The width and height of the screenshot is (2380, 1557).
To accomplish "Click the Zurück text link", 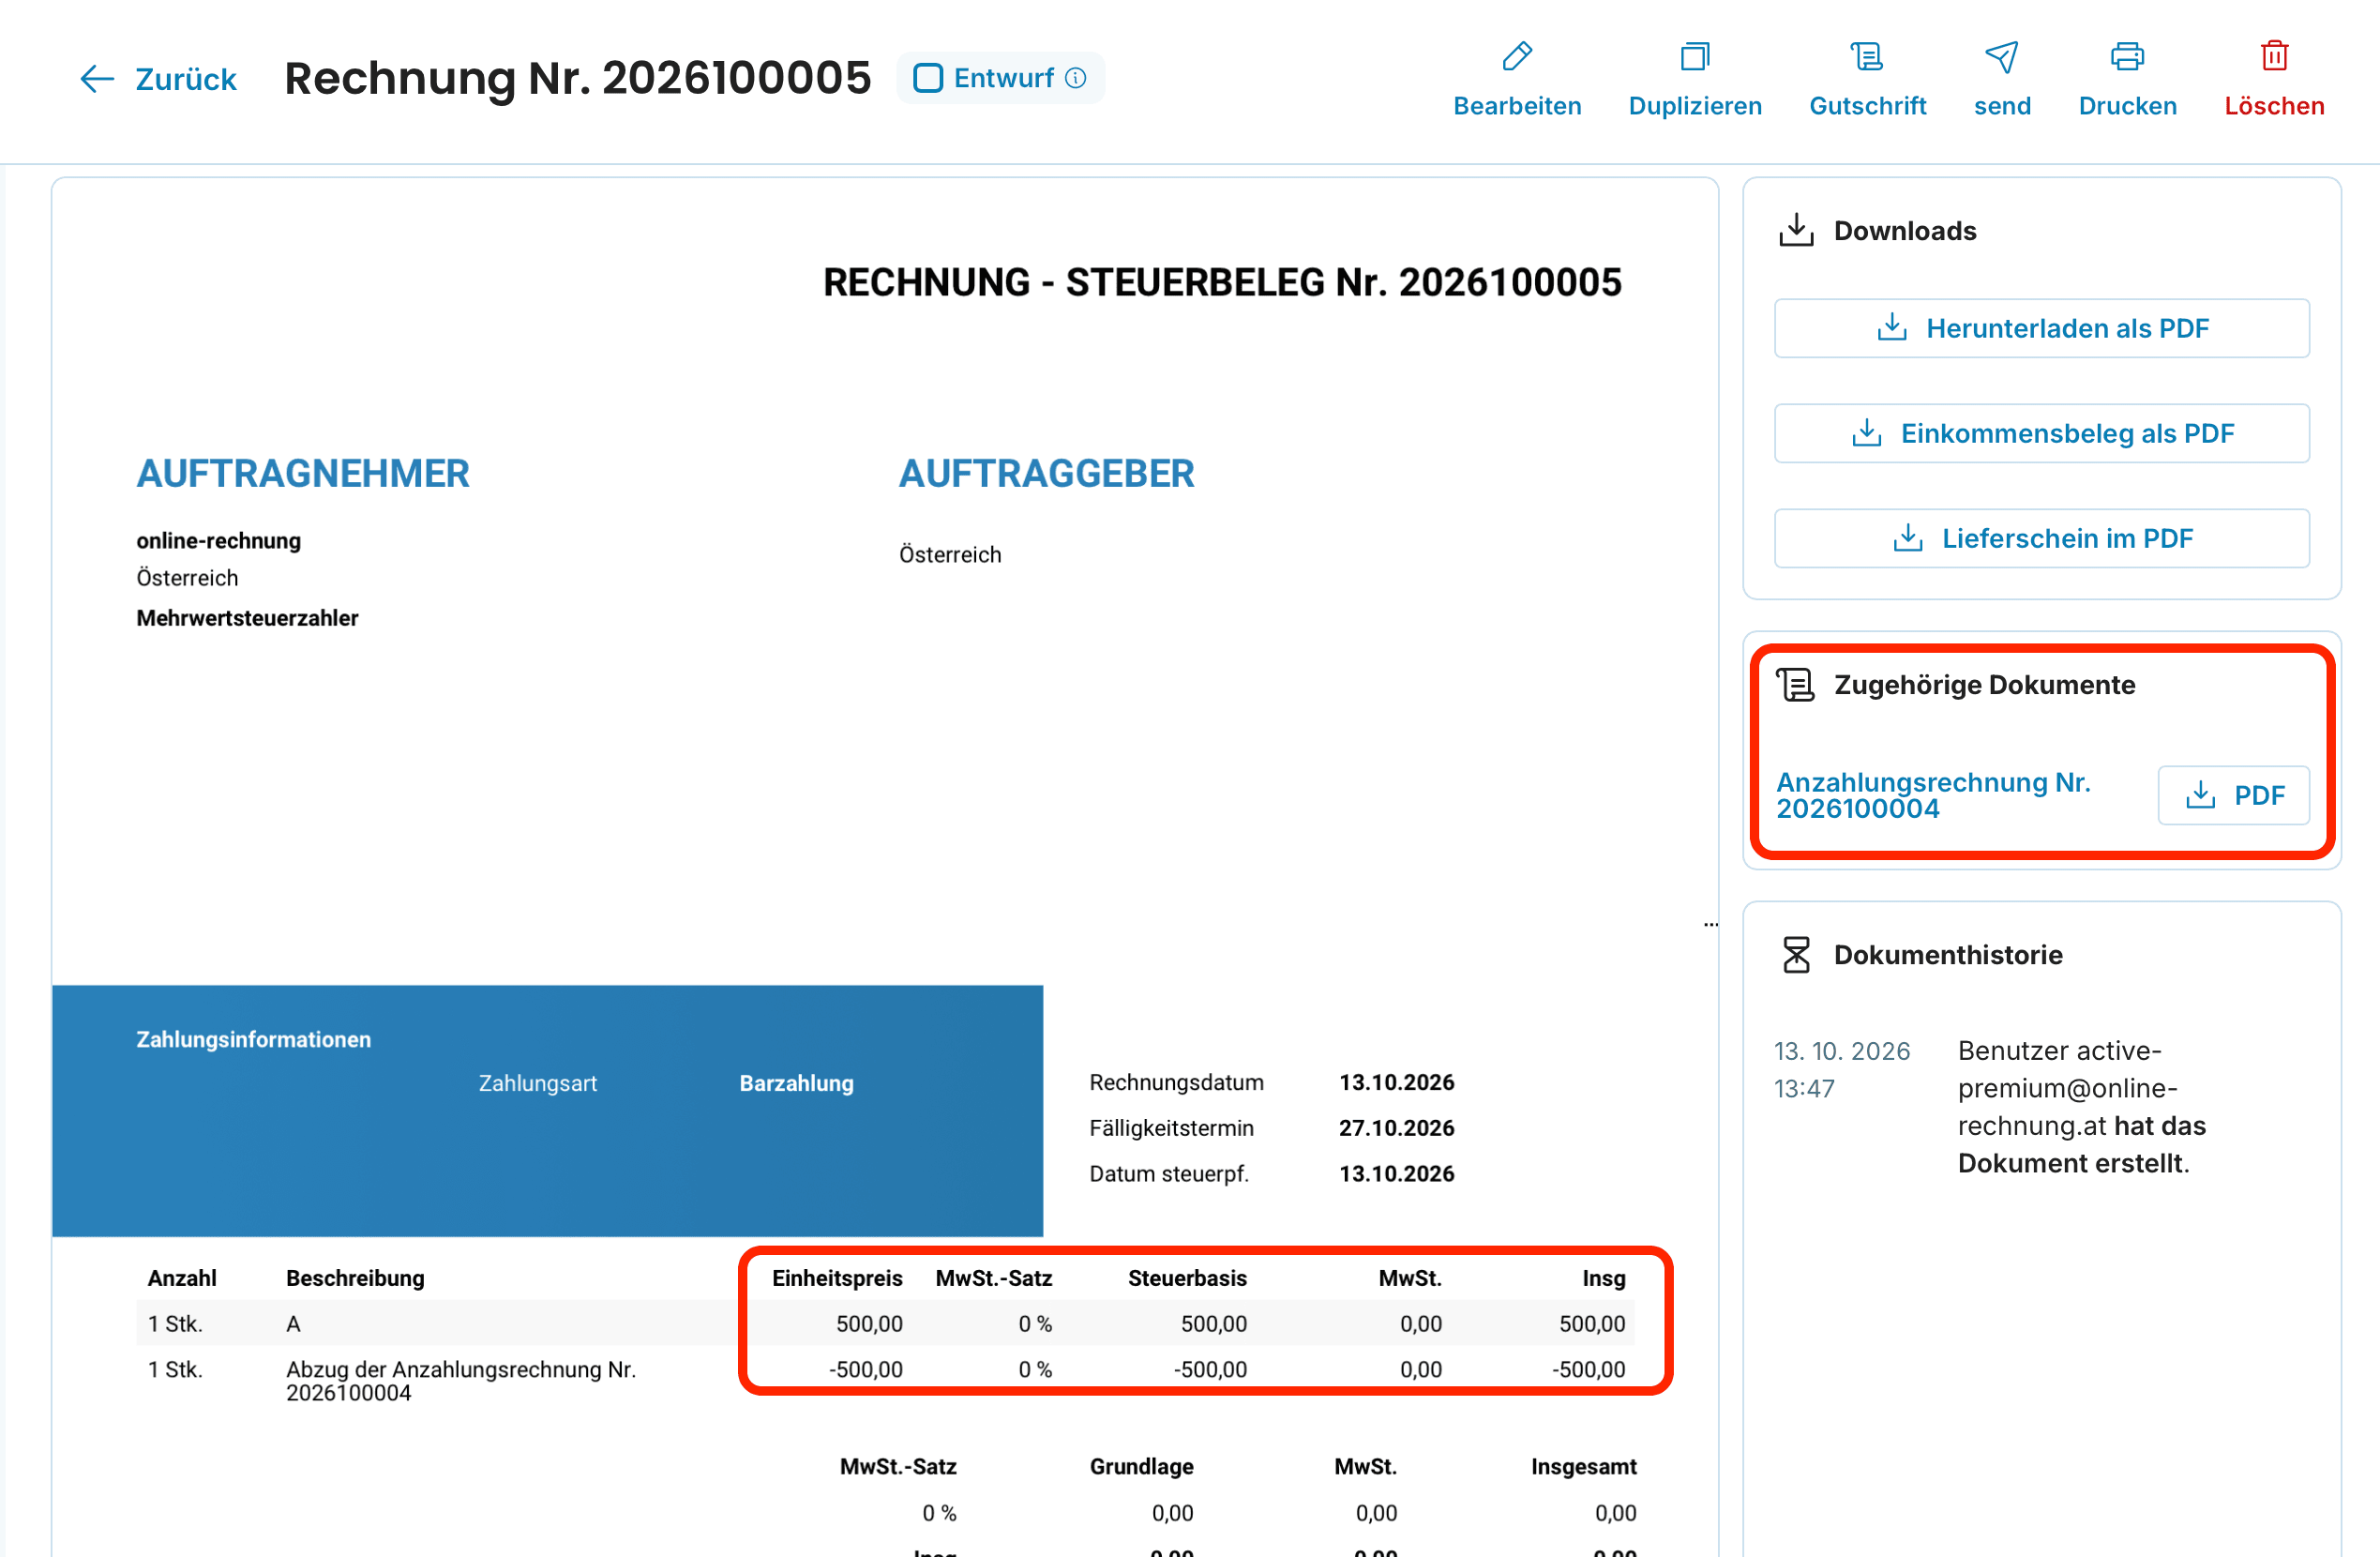I will [186, 79].
